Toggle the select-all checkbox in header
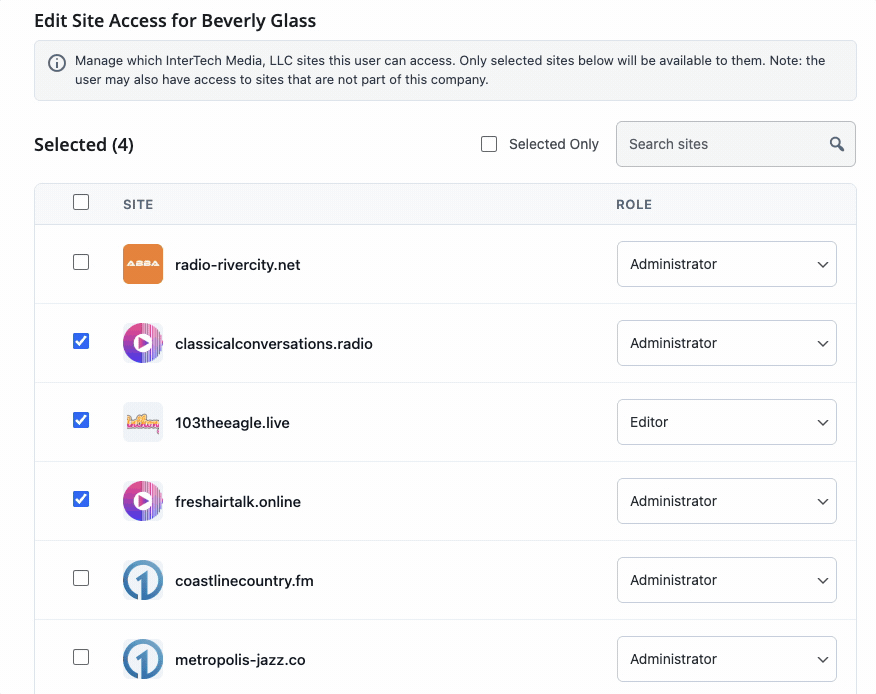This screenshot has height=694, width=876. [81, 202]
